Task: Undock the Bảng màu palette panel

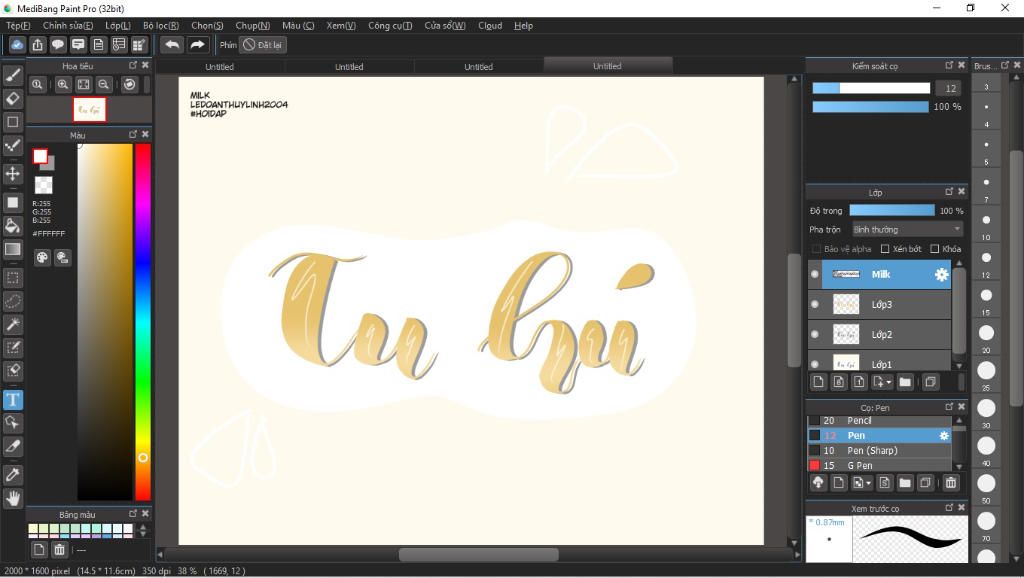Action: coord(133,514)
